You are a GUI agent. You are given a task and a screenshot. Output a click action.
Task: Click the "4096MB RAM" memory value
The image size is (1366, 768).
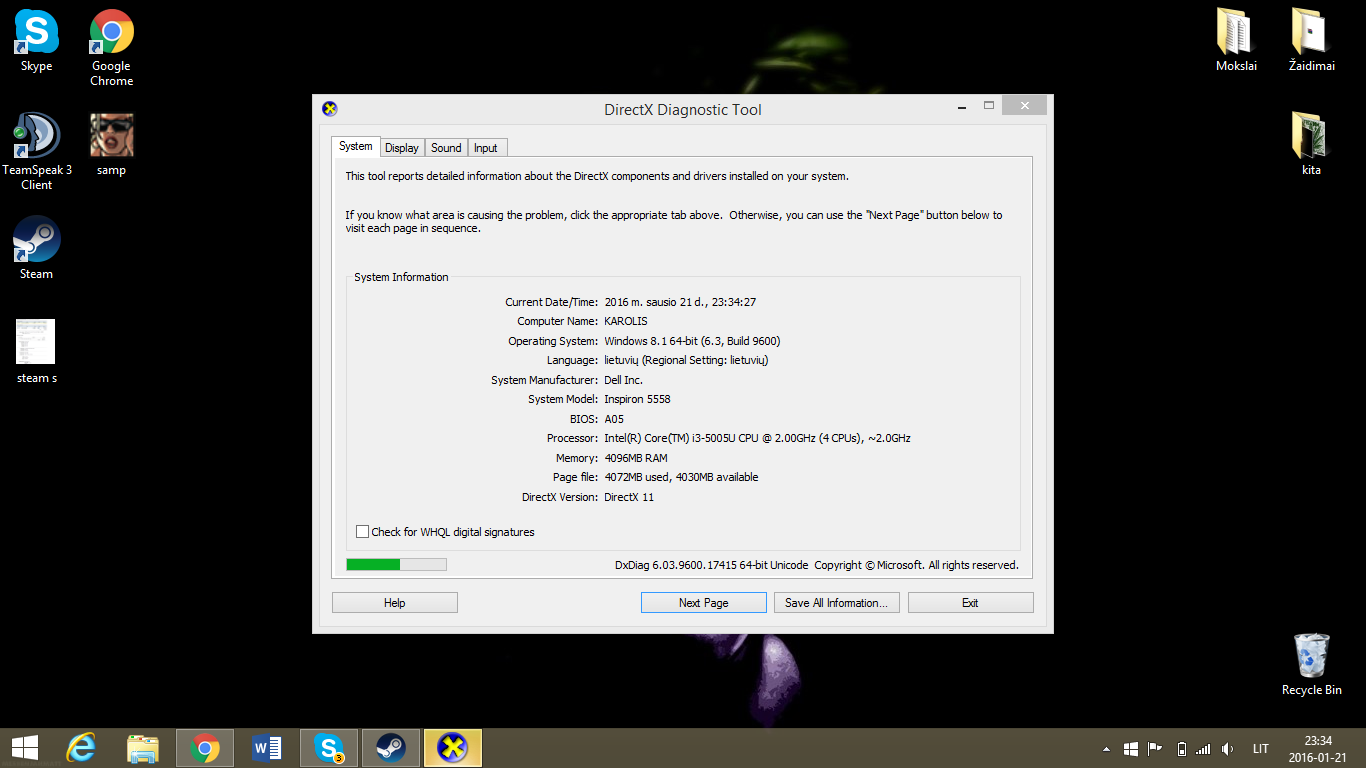(x=636, y=458)
